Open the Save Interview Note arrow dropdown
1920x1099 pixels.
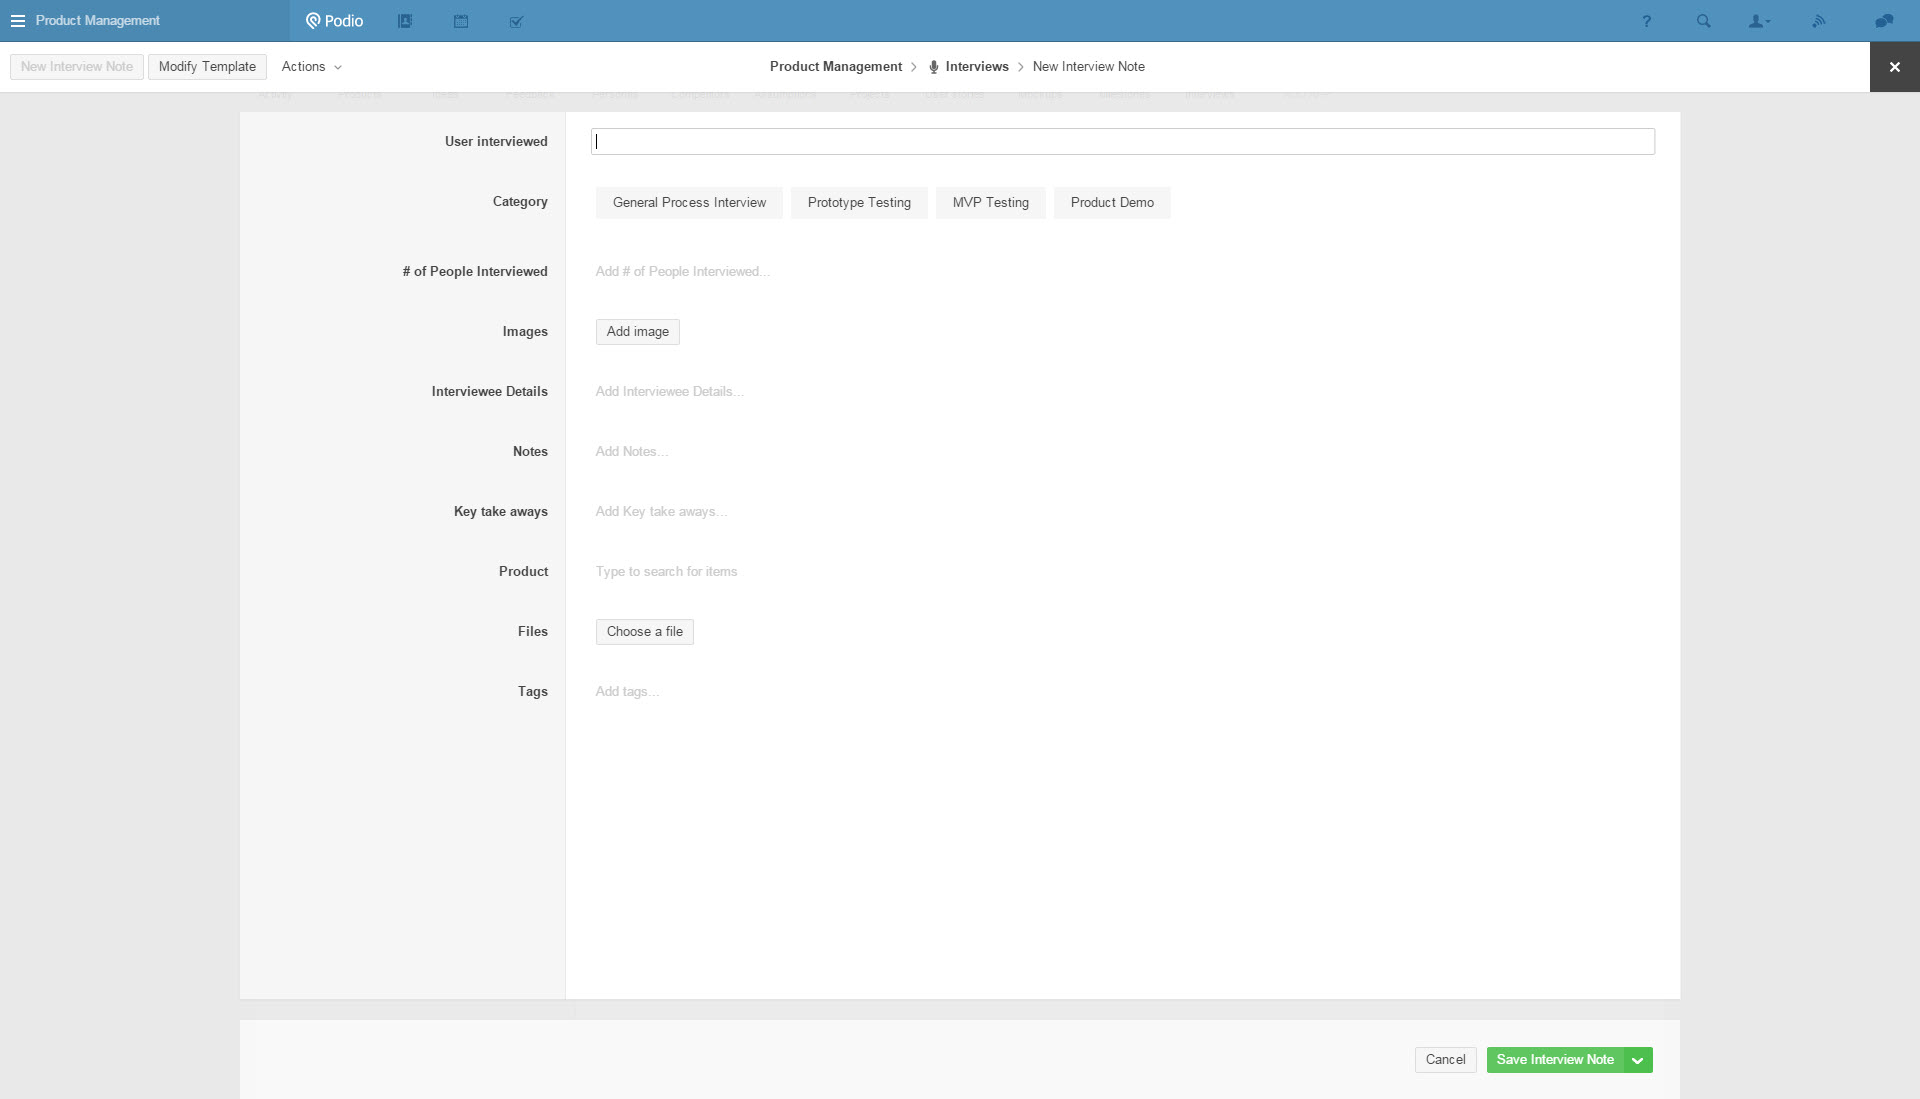(1638, 1060)
